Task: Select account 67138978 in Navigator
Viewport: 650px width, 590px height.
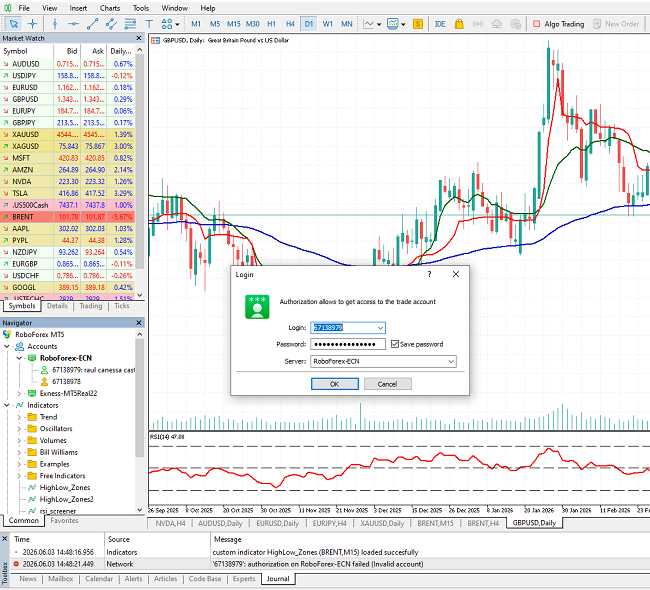Action: pyautogui.click(x=66, y=381)
